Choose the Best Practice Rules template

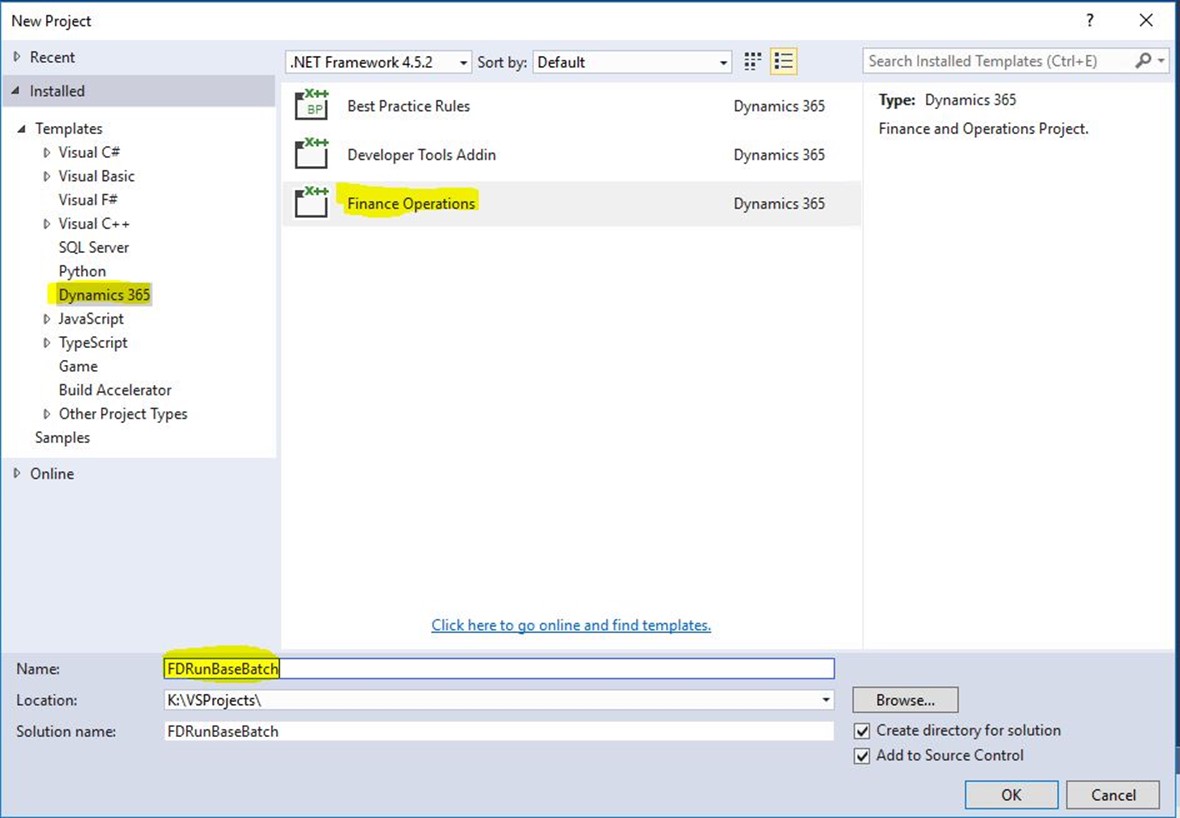(572, 105)
